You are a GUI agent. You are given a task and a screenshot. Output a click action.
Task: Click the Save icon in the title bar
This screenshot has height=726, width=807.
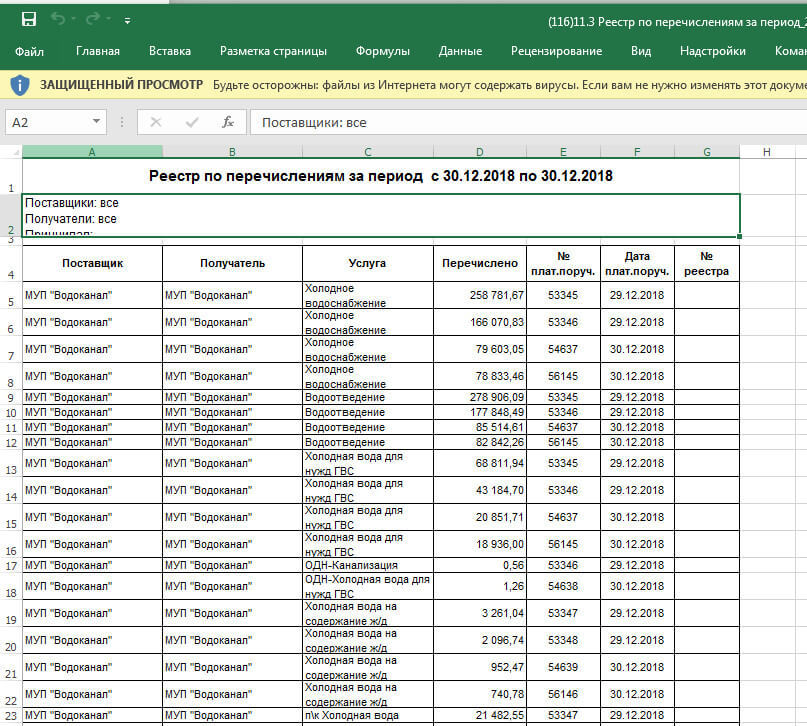(28, 19)
